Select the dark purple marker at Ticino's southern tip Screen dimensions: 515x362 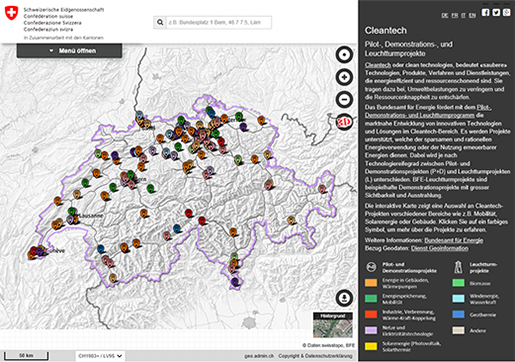[235, 282]
